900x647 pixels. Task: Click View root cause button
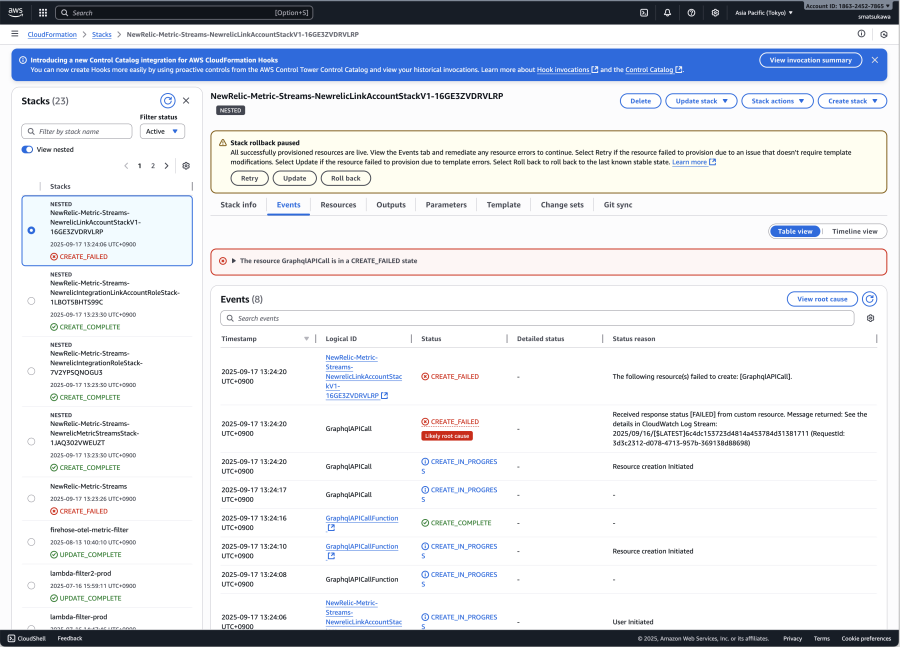tap(822, 299)
